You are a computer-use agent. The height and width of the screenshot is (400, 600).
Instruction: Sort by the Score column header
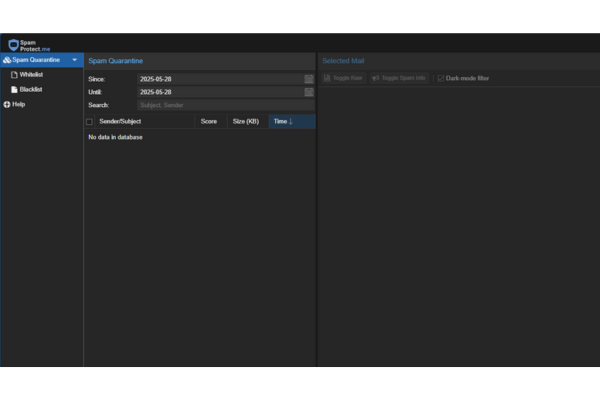tap(209, 122)
